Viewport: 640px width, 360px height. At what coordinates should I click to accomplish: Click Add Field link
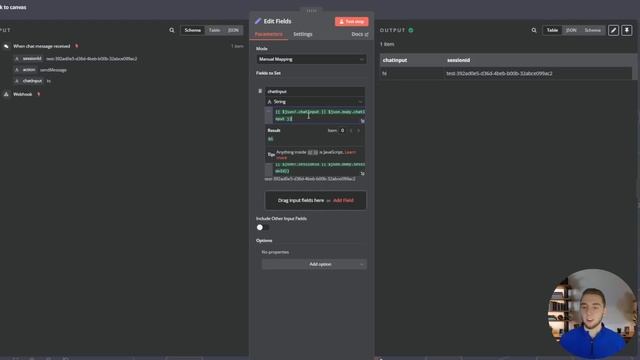(343, 200)
